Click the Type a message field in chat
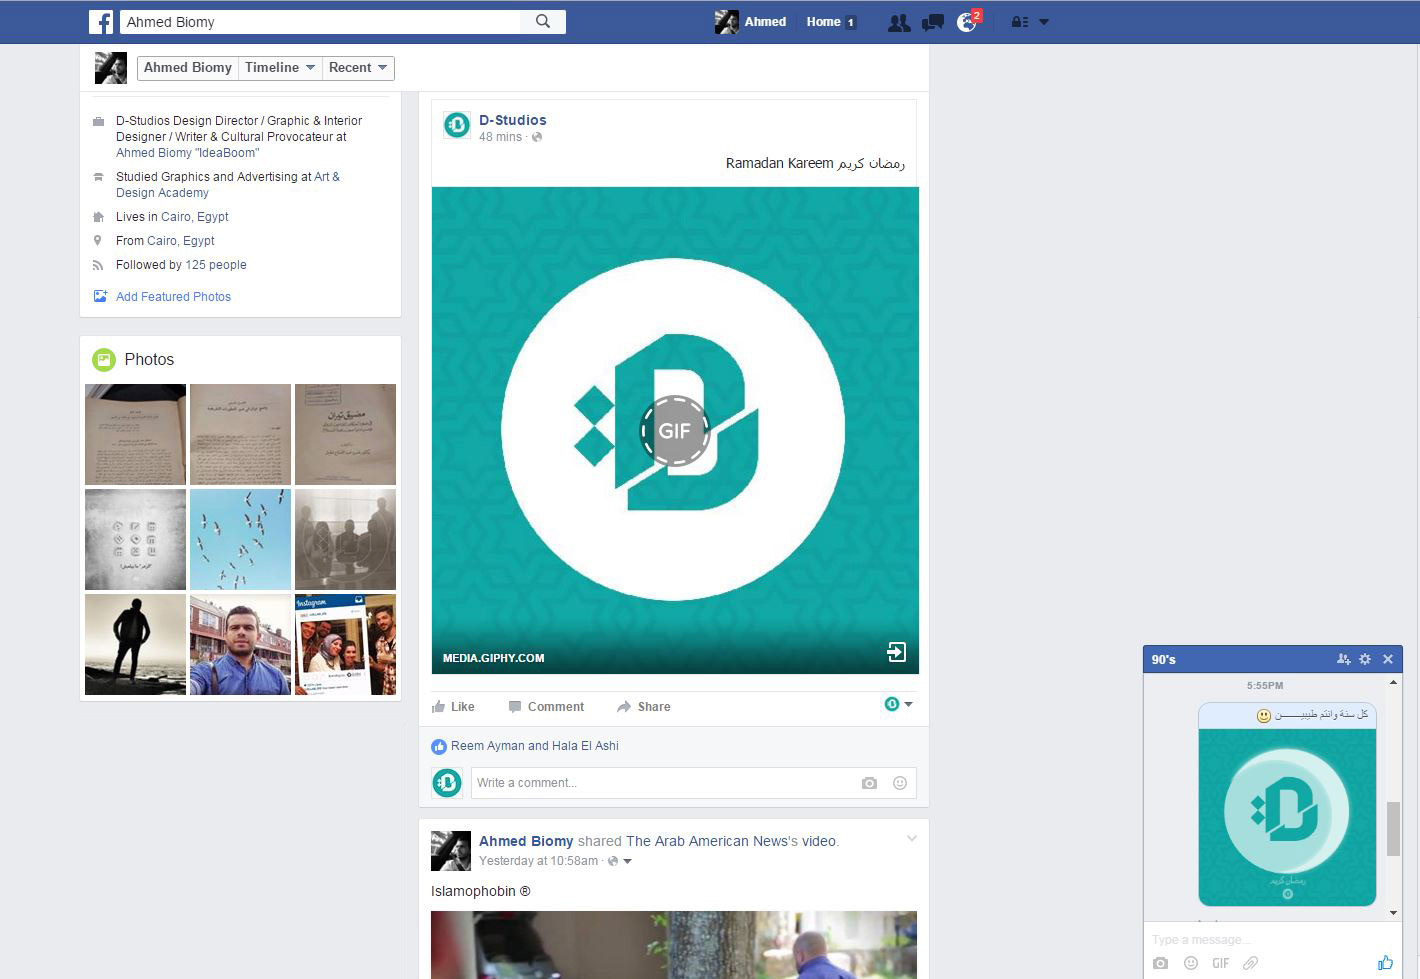Viewport: 1420px width, 979px height. point(1272,940)
